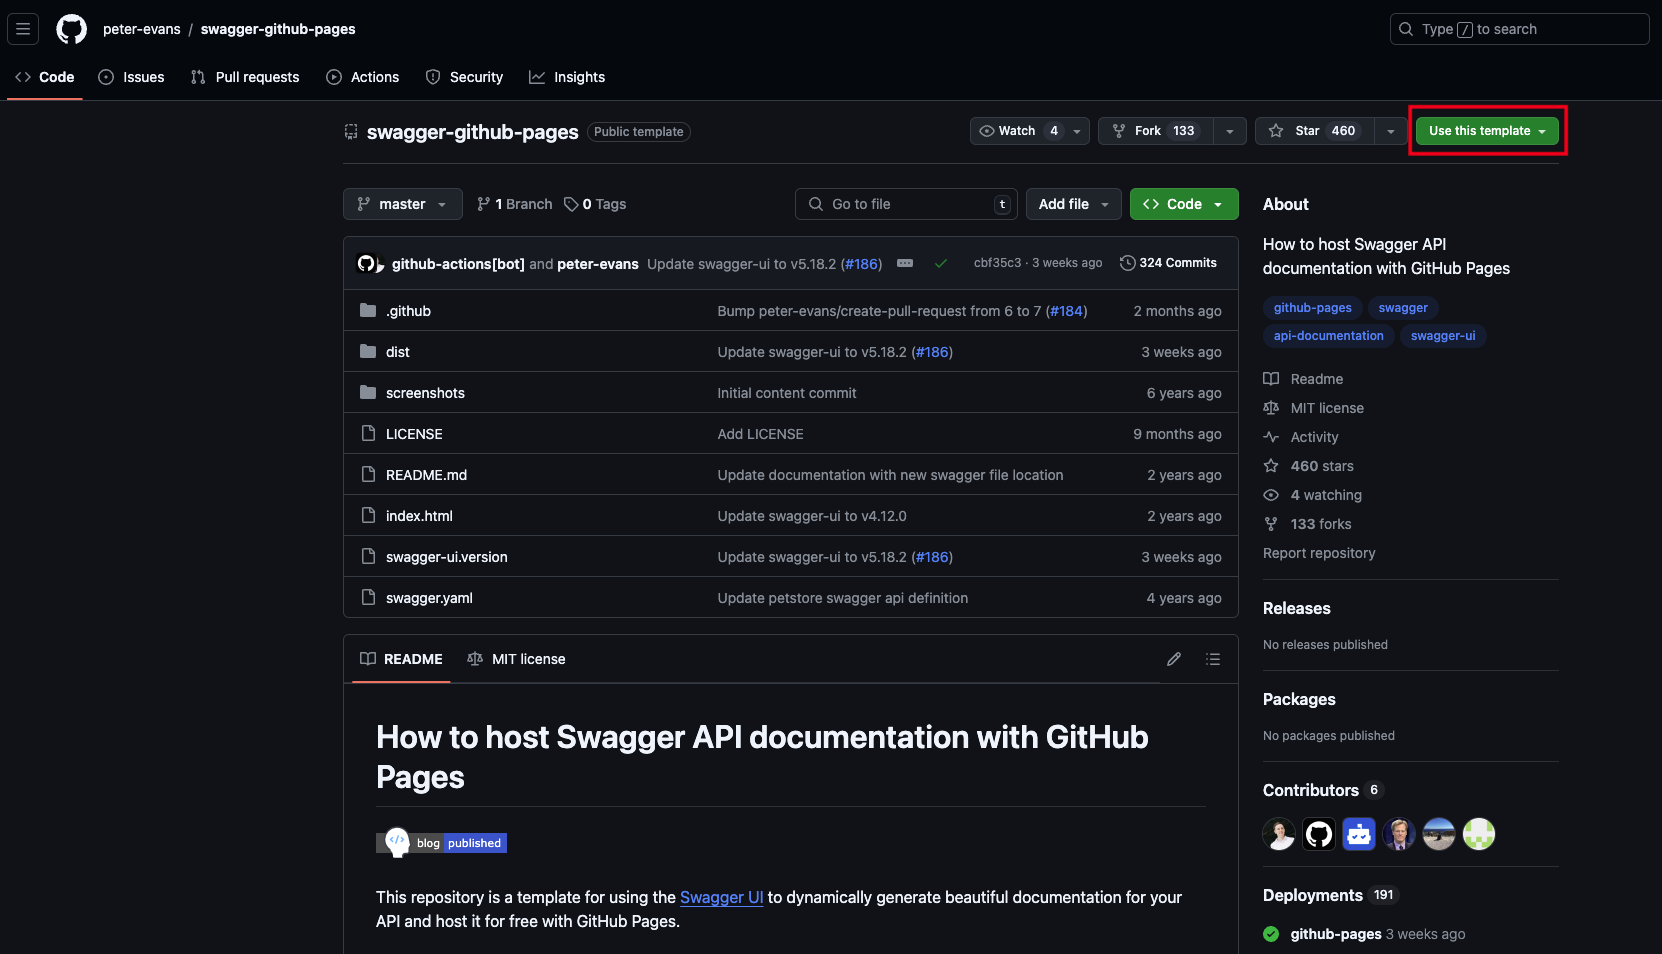Open pull request #184 link

tap(1066, 311)
